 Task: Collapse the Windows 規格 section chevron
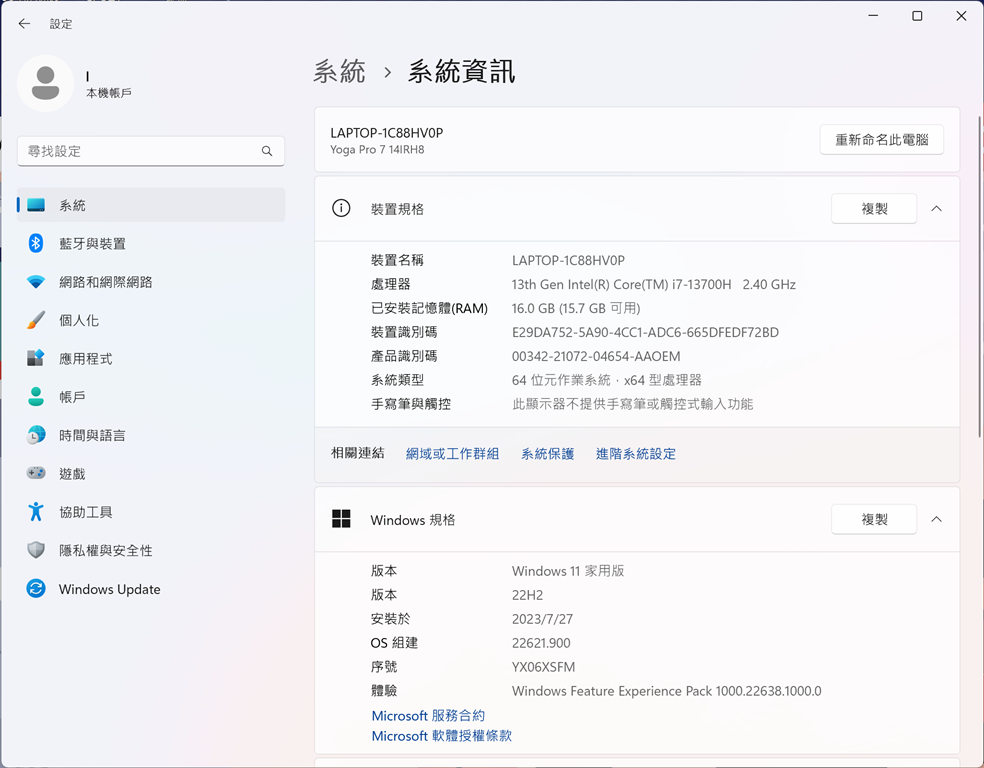coord(936,520)
